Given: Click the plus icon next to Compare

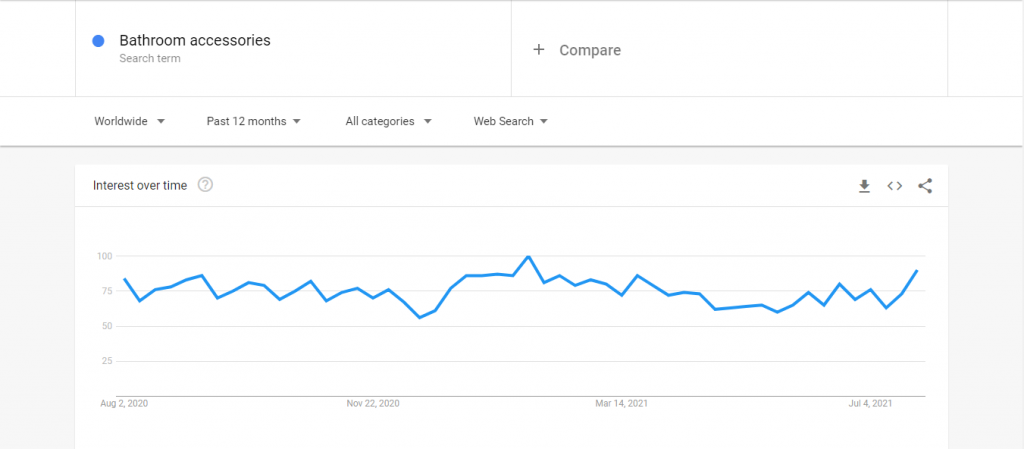Looking at the screenshot, I should (539, 50).
